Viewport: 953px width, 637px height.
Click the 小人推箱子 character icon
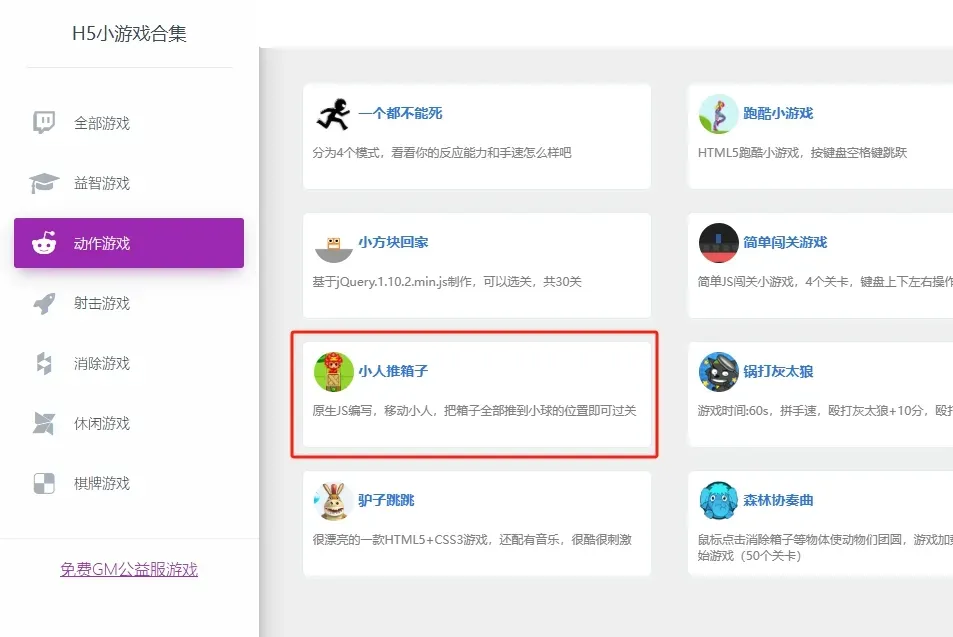click(x=334, y=371)
